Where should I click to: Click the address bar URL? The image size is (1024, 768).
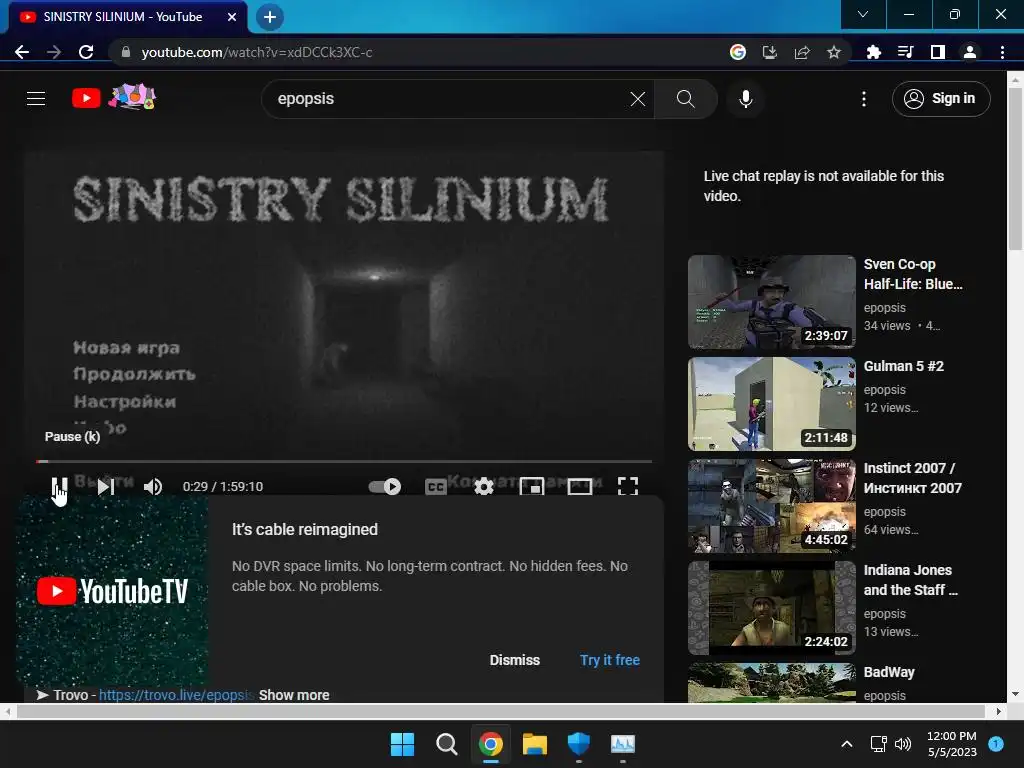[257, 52]
